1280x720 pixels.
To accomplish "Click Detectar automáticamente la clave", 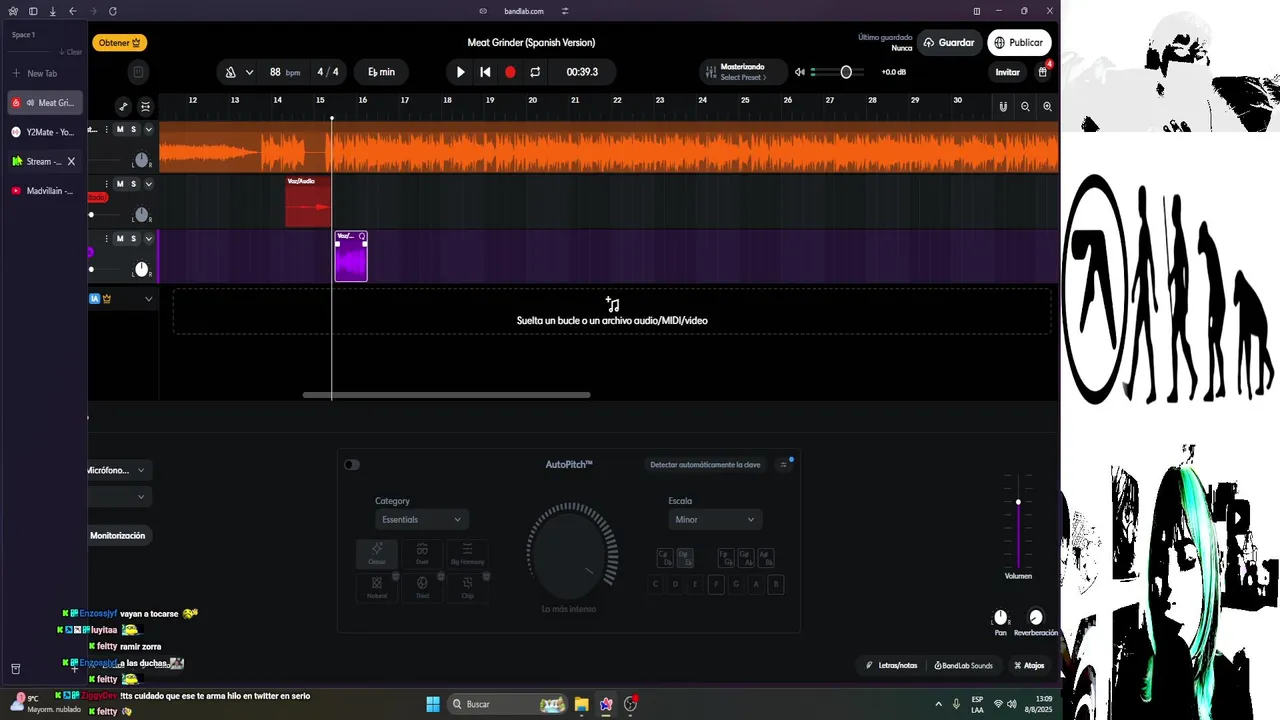I will click(x=705, y=464).
